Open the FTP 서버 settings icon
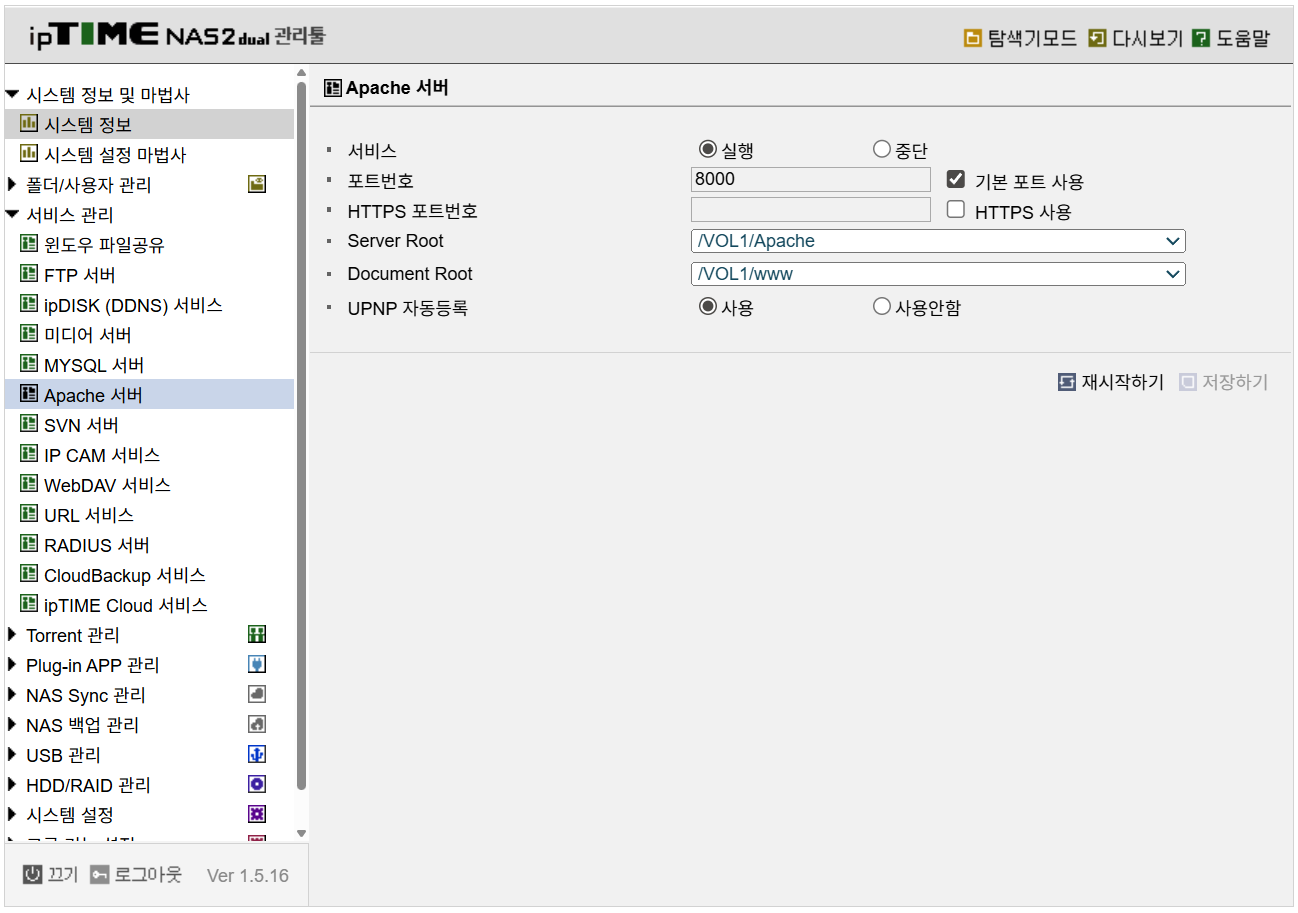 pyautogui.click(x=29, y=274)
